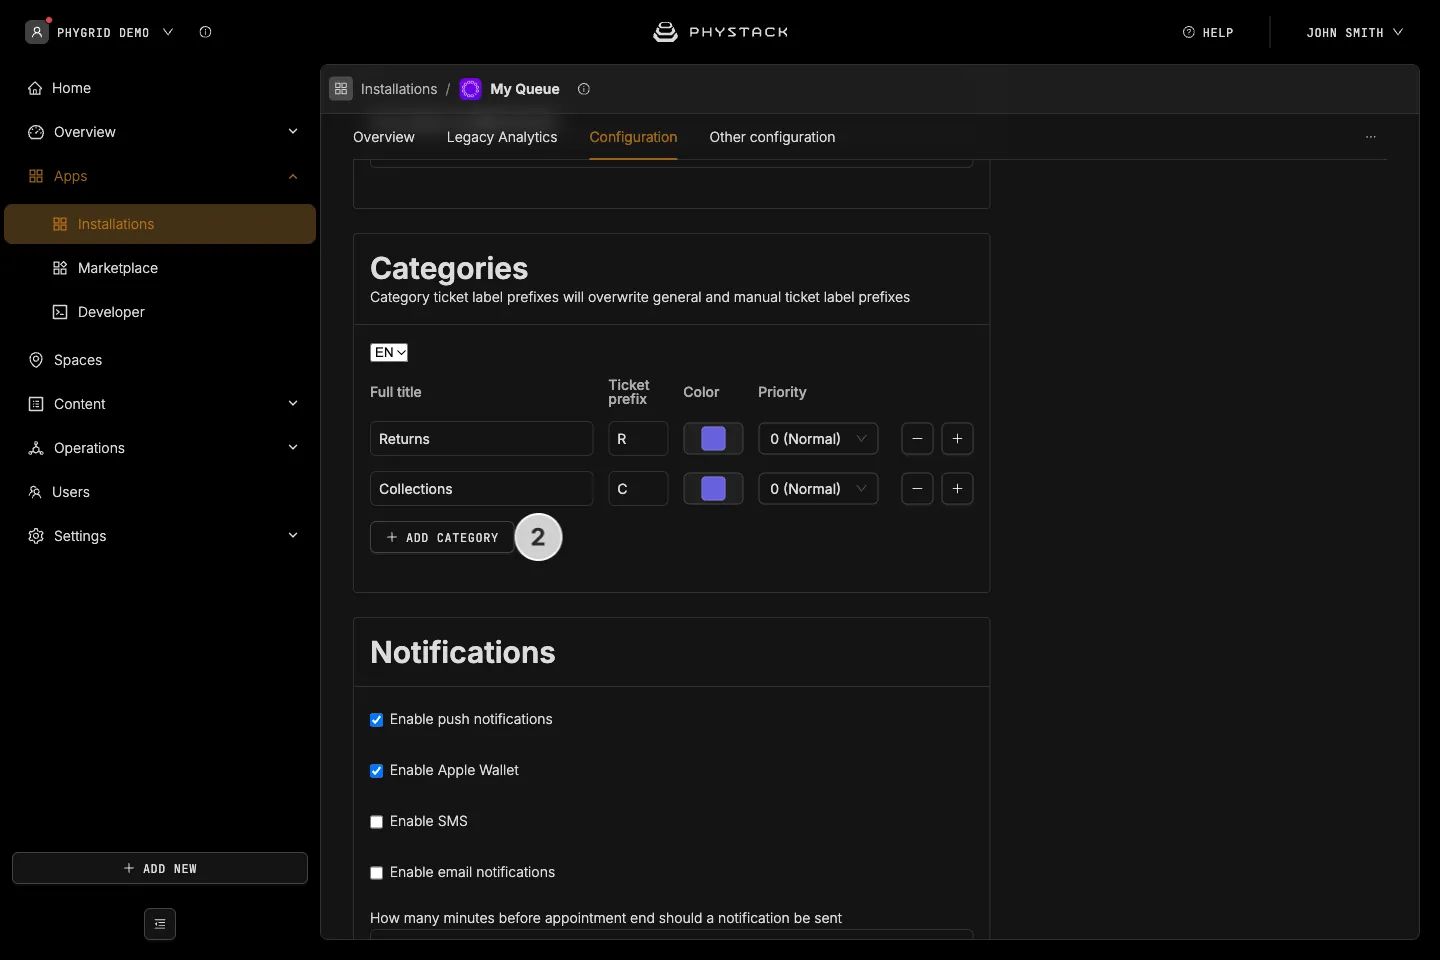The image size is (1440, 960).
Task: Remove the Collections category with minus
Action: tap(917, 489)
